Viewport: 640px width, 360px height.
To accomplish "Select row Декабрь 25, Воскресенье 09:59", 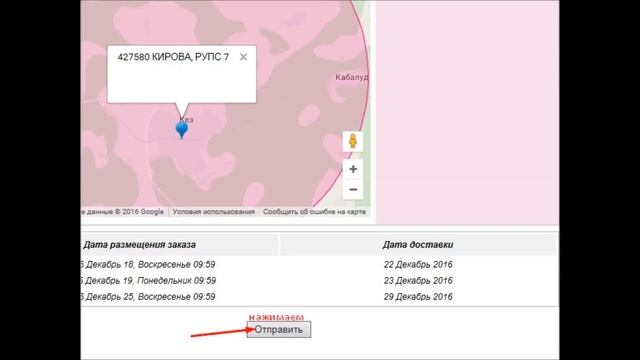I will [148, 297].
